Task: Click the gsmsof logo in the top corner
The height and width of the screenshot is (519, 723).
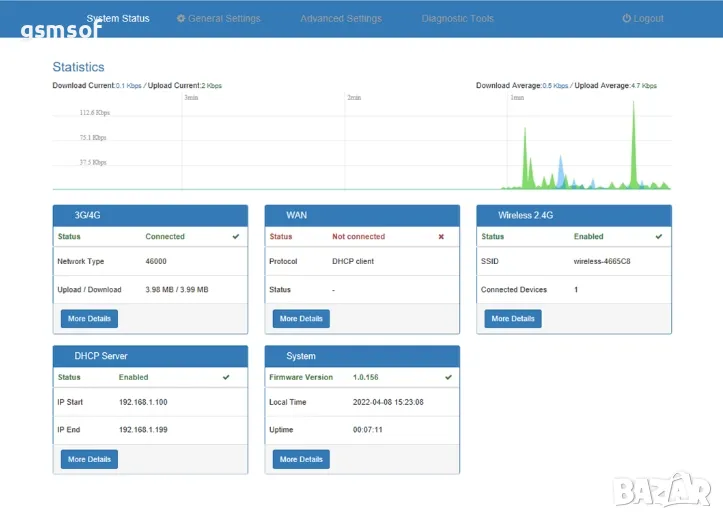Action: (x=60, y=28)
